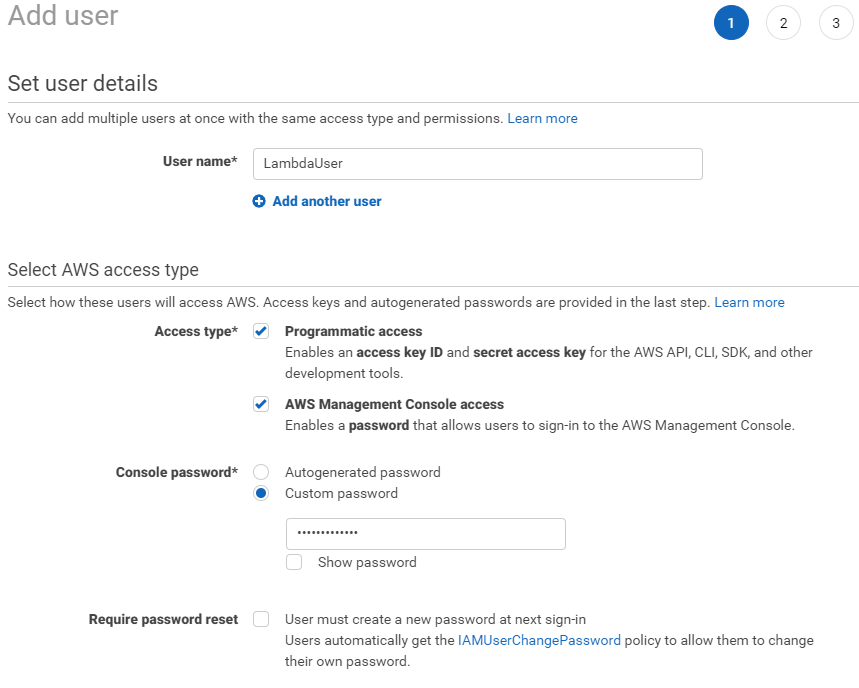
Task: Uncheck AWS Management Console access checkbox
Action: tap(261, 404)
